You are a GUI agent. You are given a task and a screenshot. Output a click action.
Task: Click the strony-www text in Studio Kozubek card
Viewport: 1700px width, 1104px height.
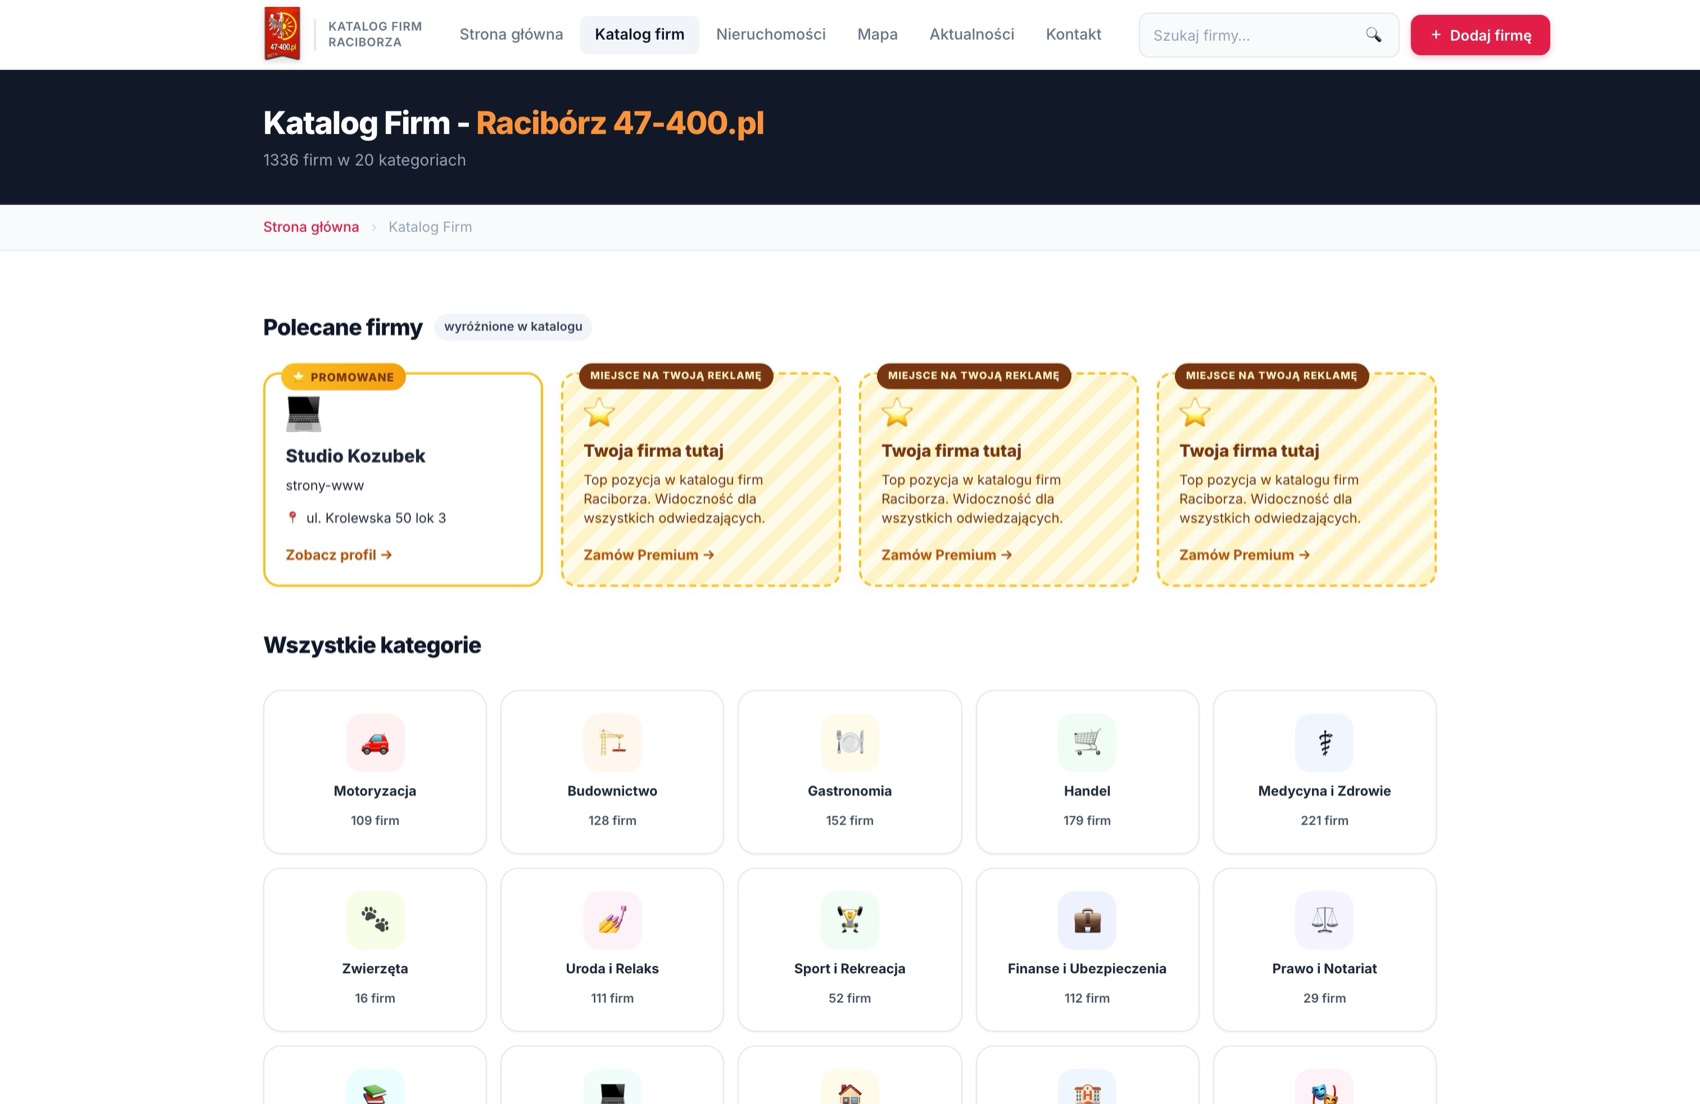[325, 486]
